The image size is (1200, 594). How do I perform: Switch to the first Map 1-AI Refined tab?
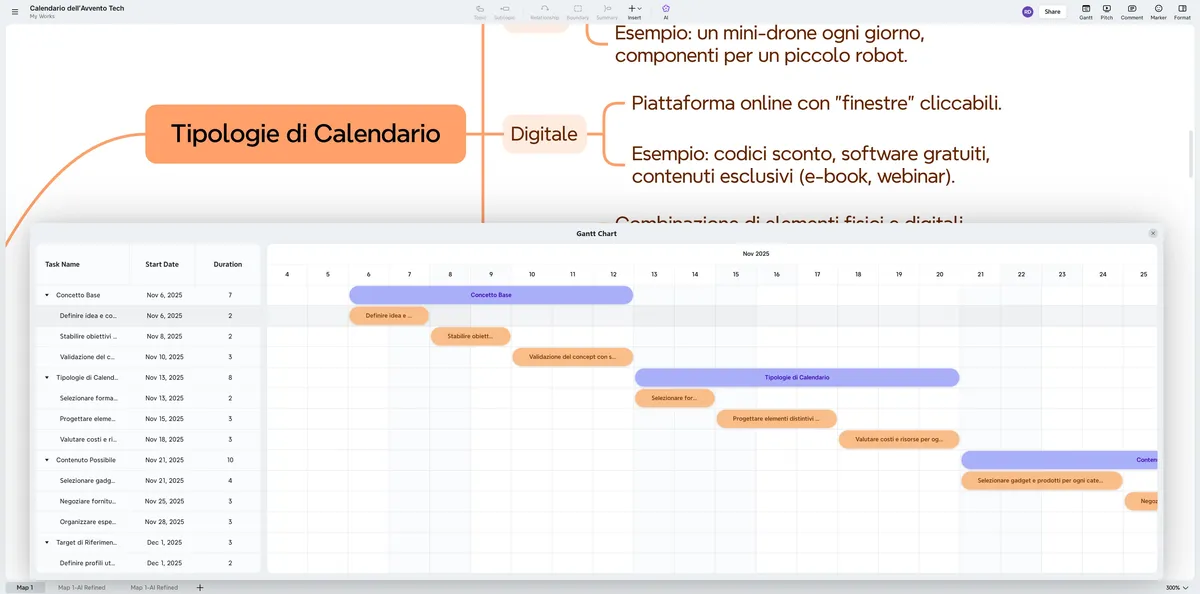pyautogui.click(x=81, y=588)
